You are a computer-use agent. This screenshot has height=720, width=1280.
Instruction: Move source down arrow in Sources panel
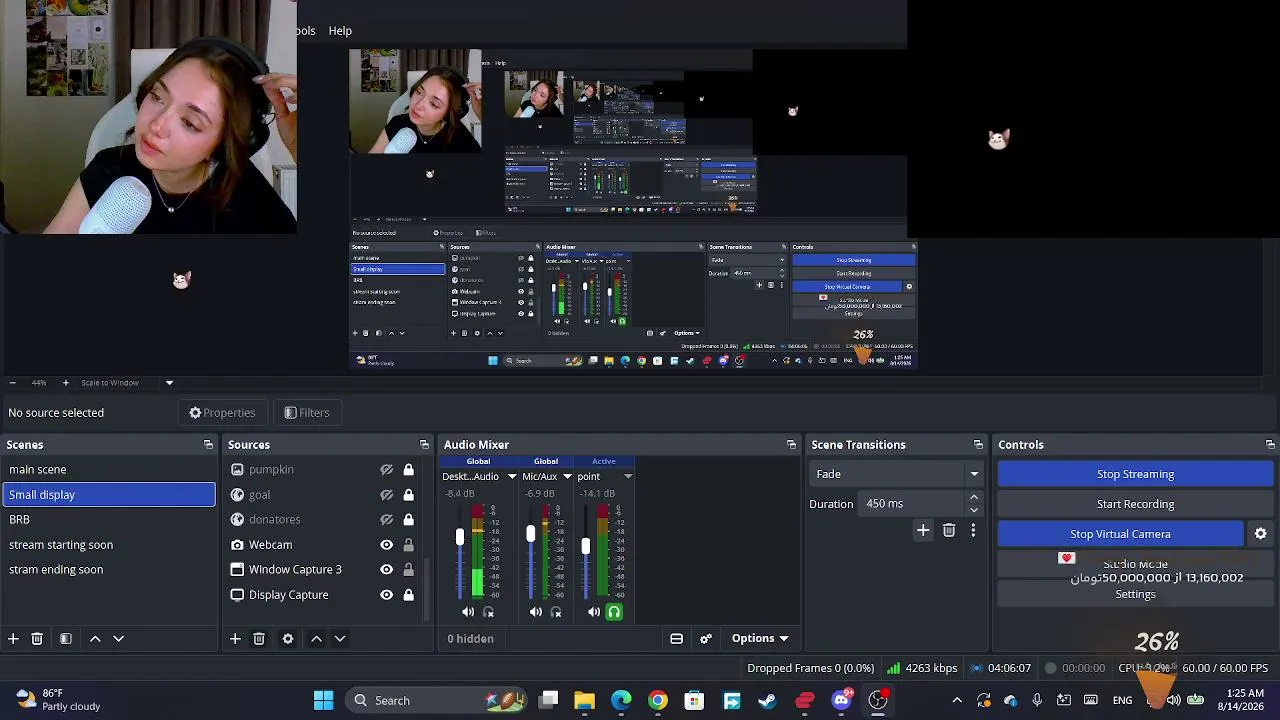tap(340, 638)
